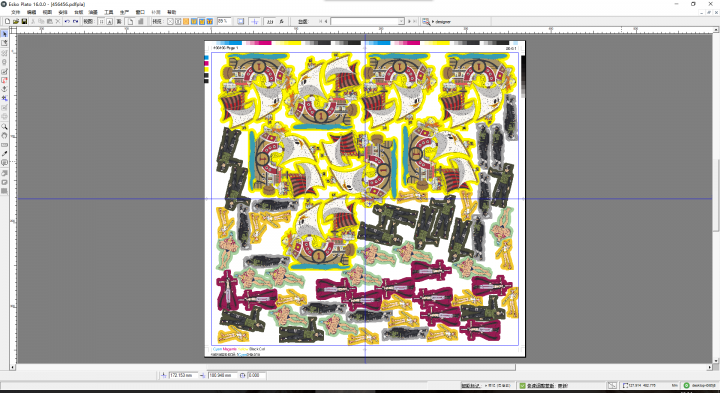Choose the Zoom magnifier tool
This screenshot has width=720, height=393.
(5, 126)
